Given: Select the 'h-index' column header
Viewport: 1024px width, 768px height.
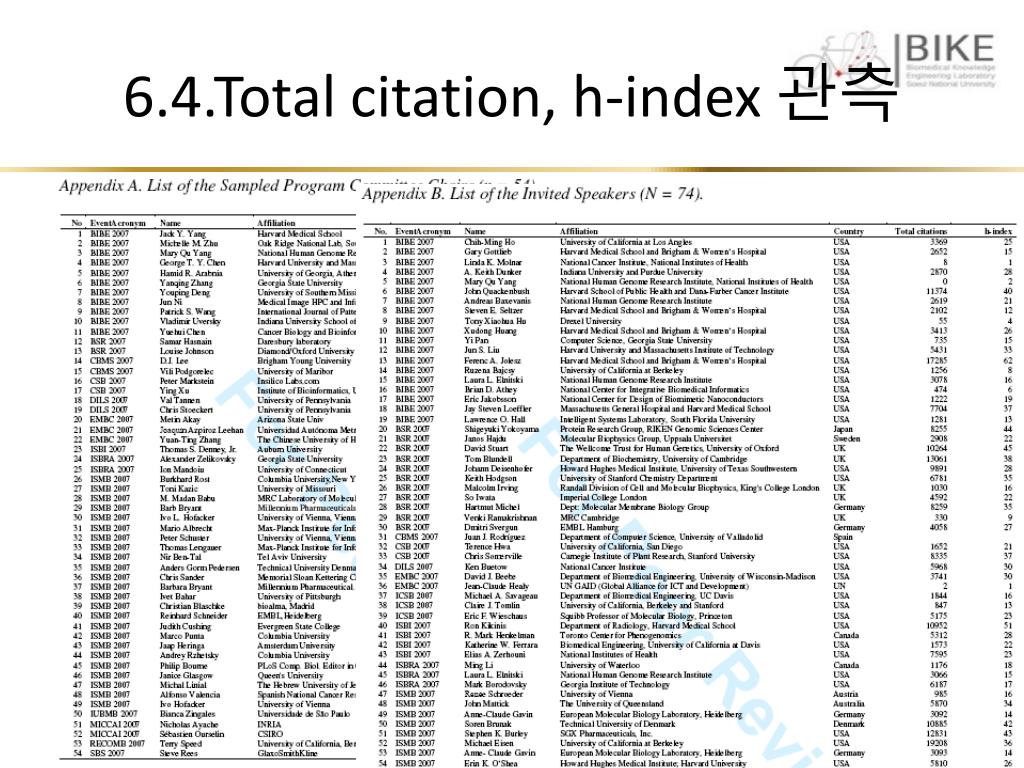Looking at the screenshot, I should click(998, 231).
